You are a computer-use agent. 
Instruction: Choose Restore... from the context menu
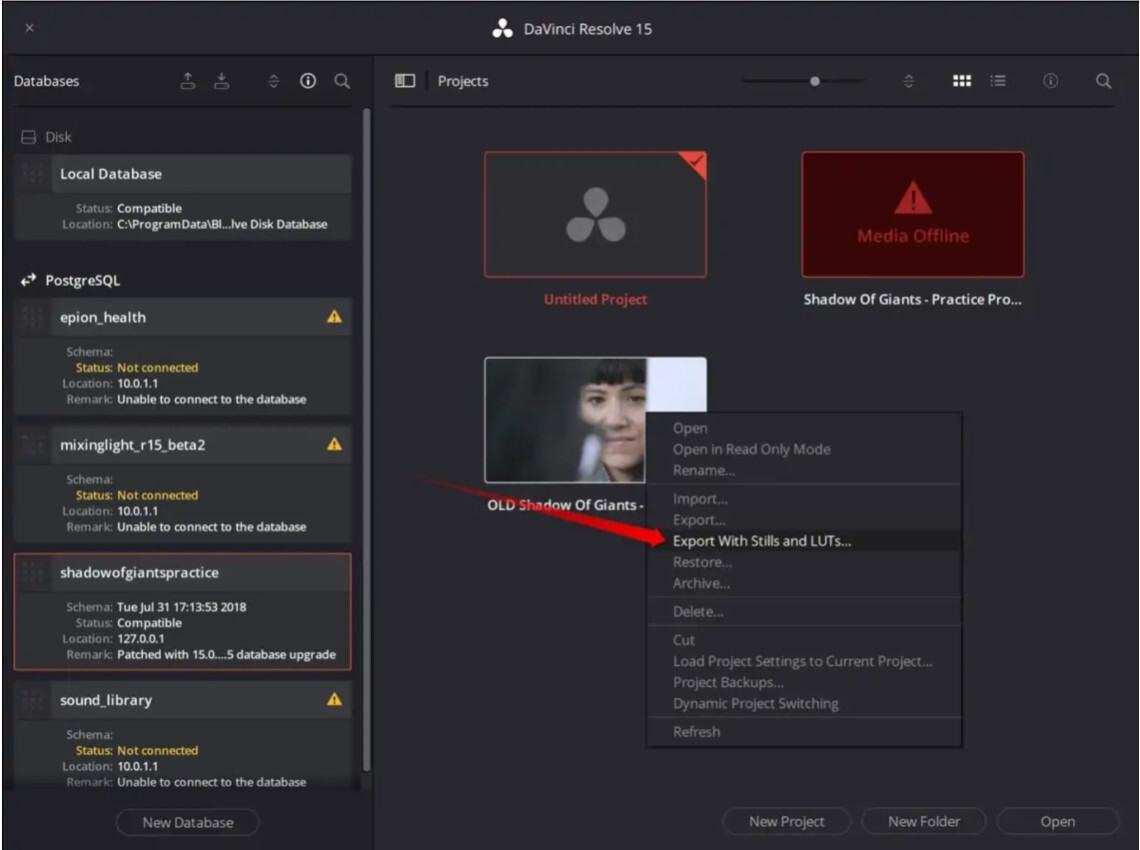click(x=804, y=562)
